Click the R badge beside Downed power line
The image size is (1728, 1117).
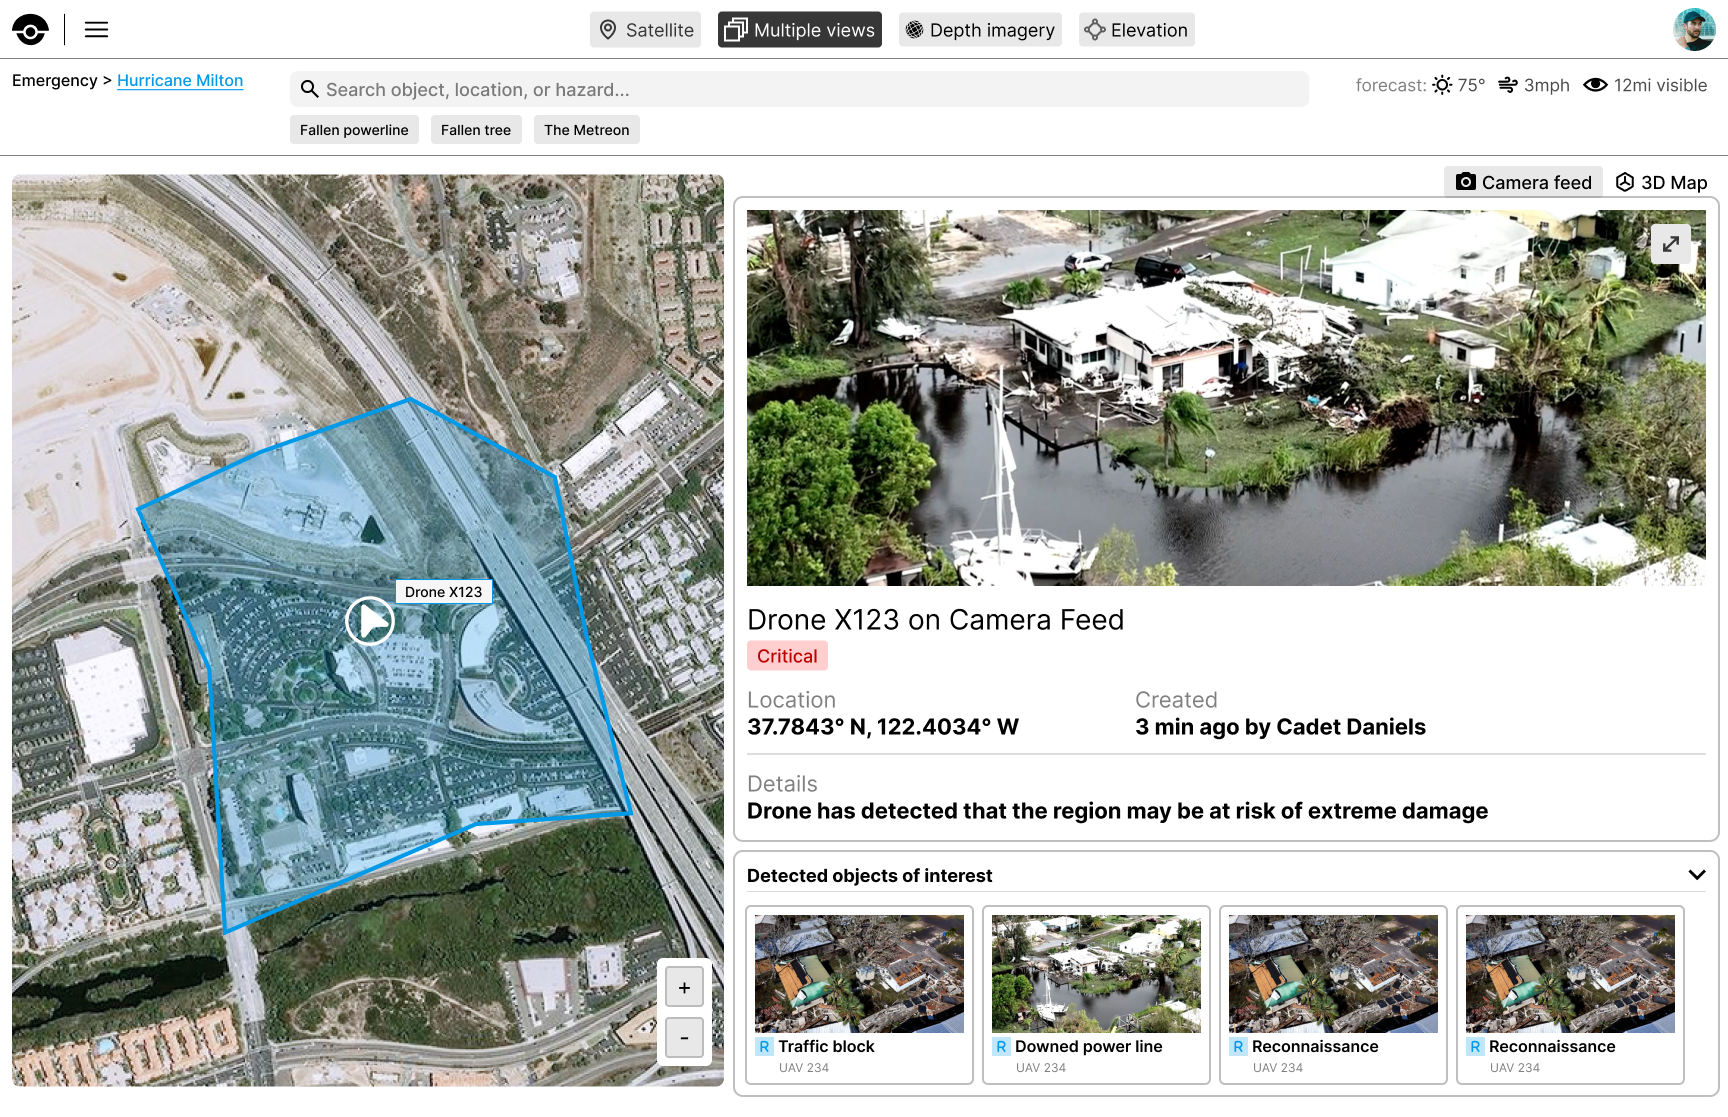click(1001, 1047)
